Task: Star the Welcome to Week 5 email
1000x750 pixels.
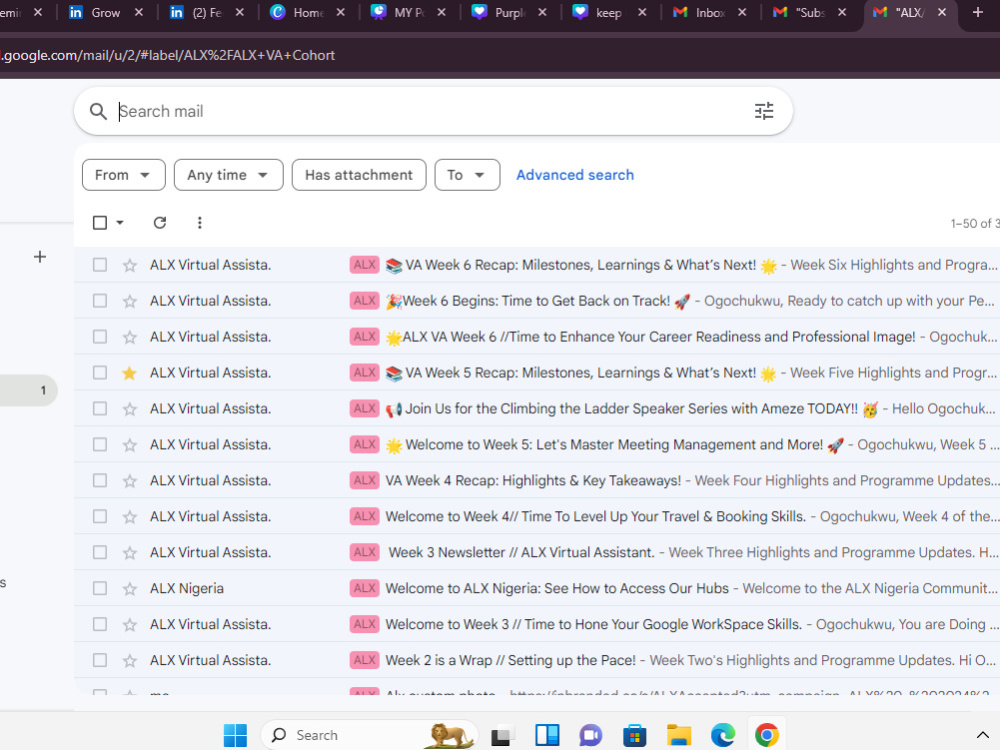Action: click(x=129, y=445)
